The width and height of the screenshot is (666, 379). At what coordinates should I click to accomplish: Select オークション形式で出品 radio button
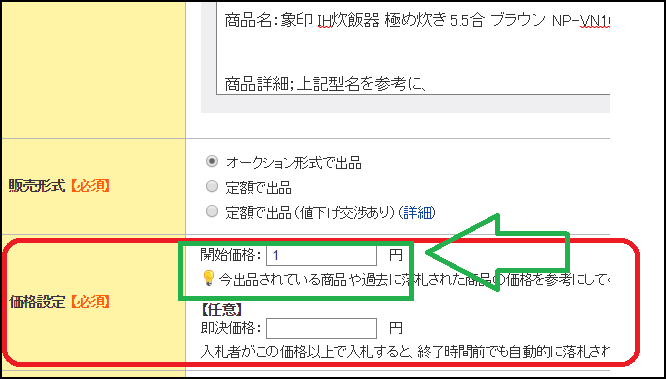click(212, 161)
